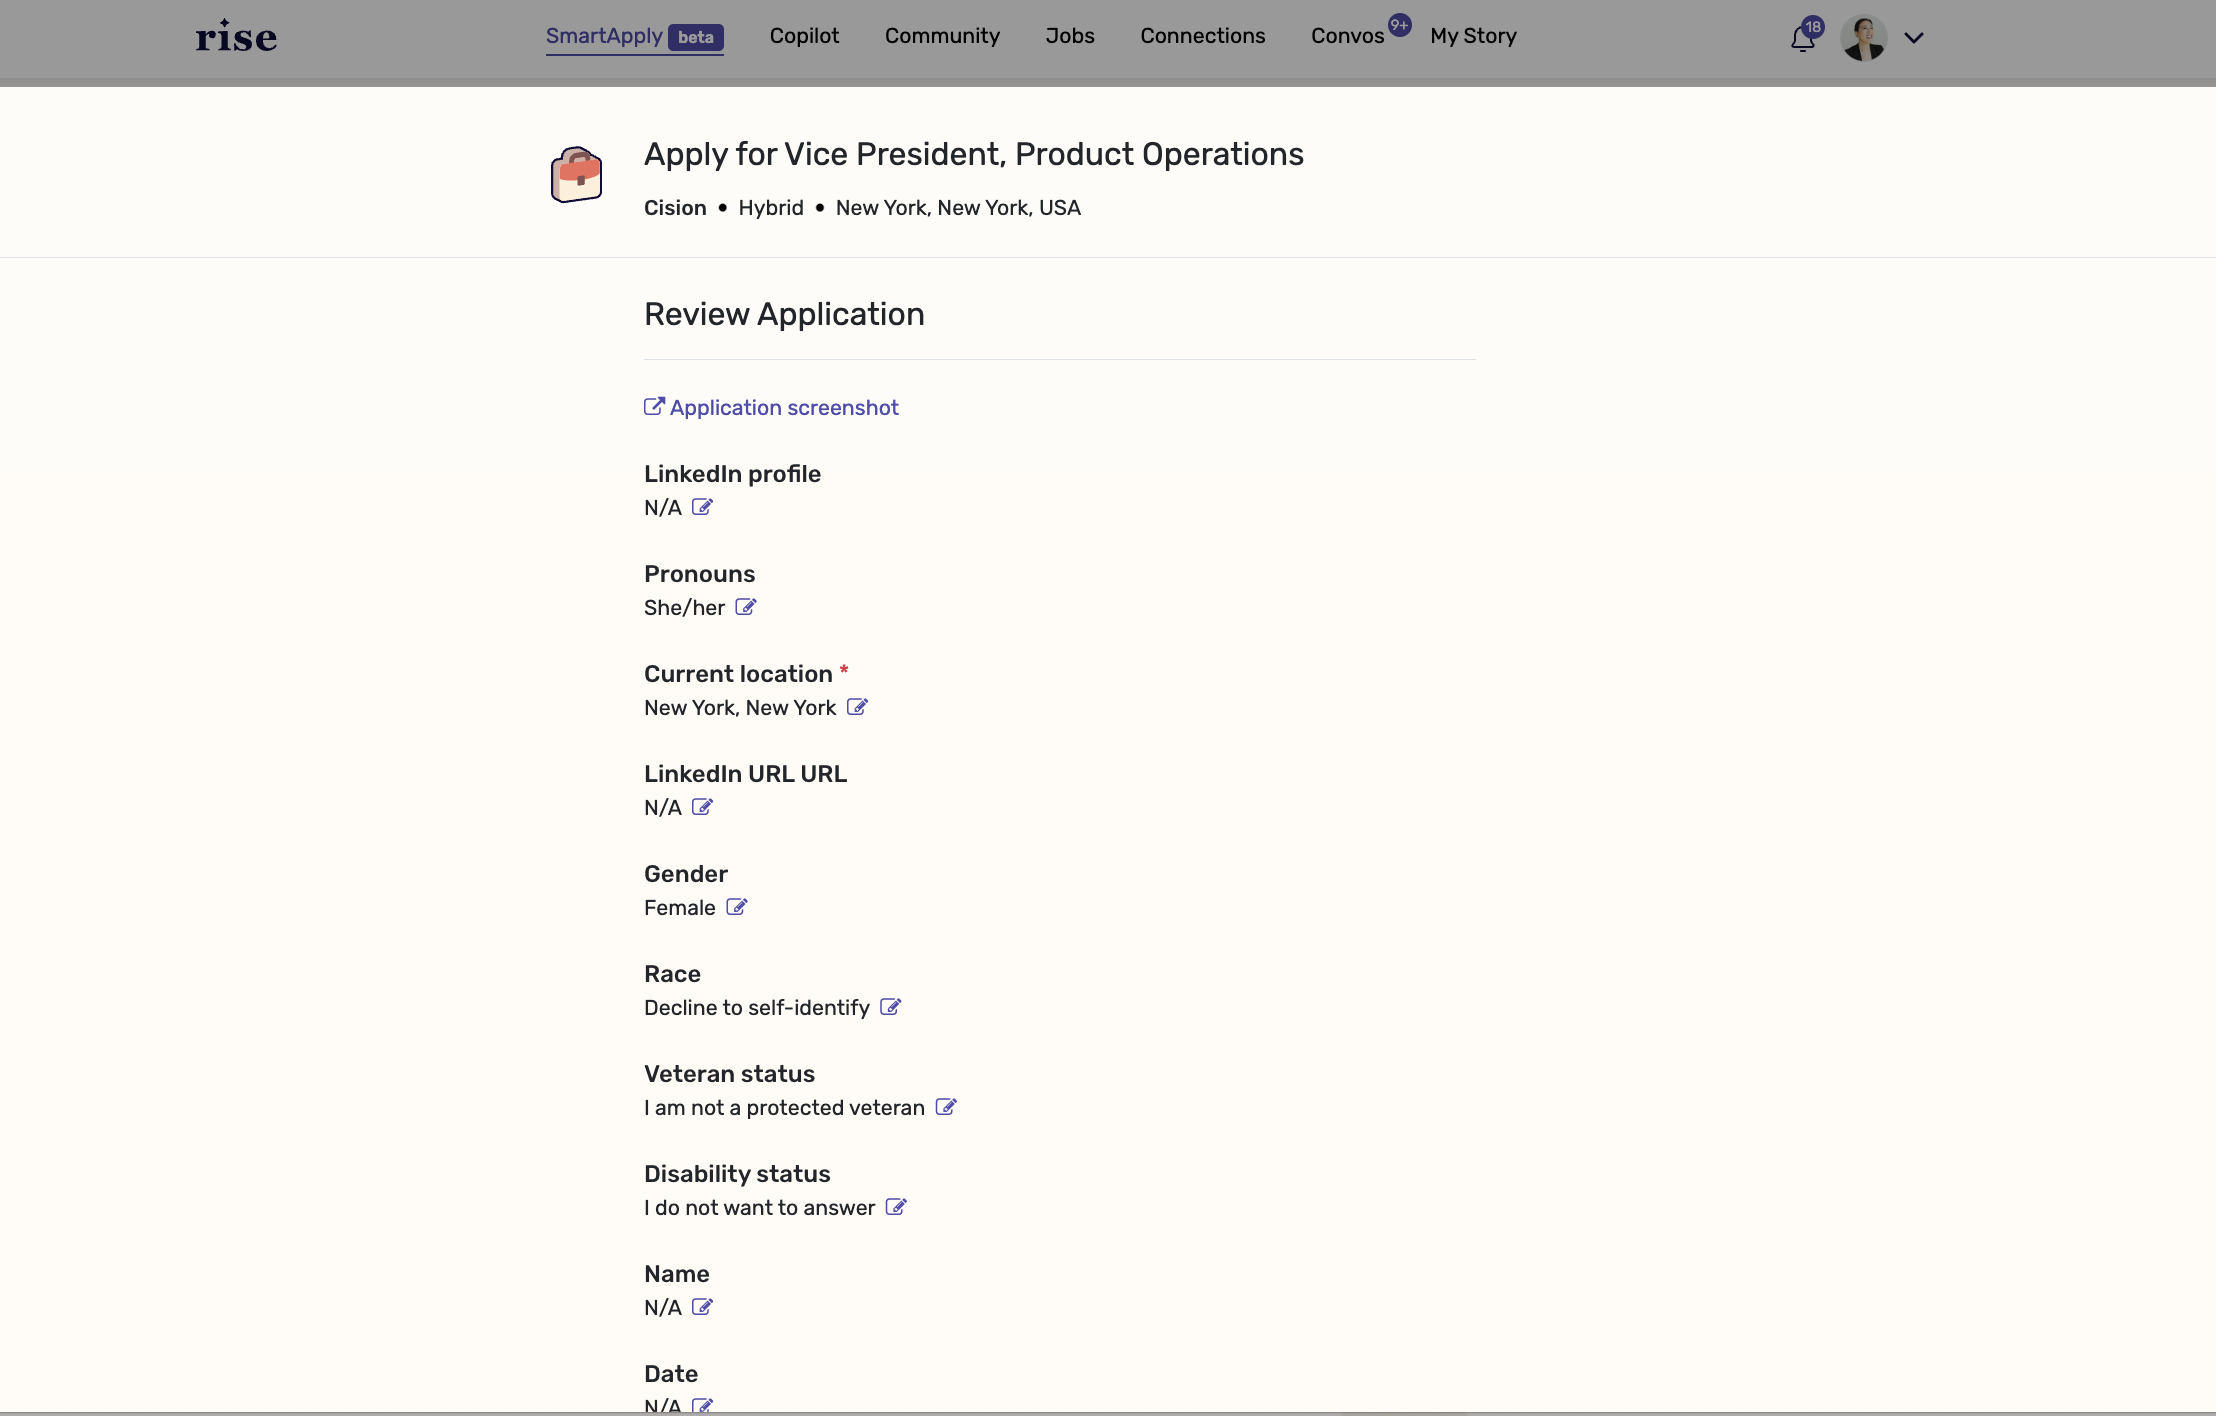
Task: Click the 'Hybrid' work type text
Action: 771,208
